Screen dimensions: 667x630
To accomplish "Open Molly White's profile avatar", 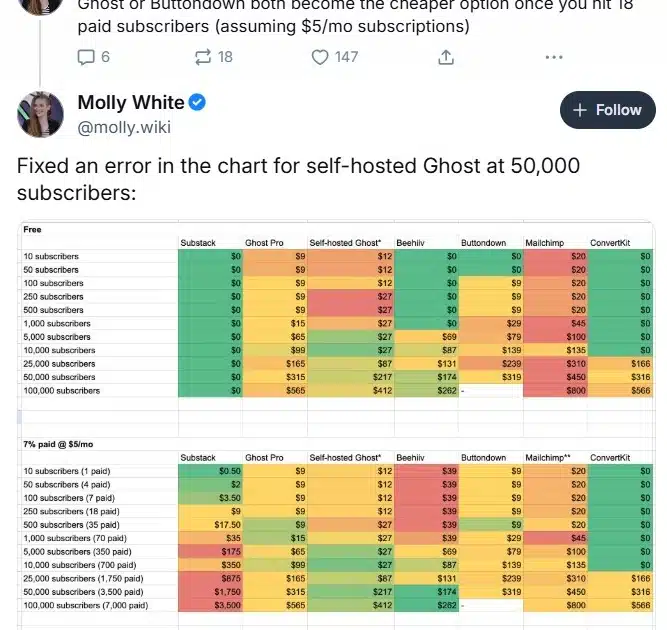I will pyautogui.click(x=40, y=114).
